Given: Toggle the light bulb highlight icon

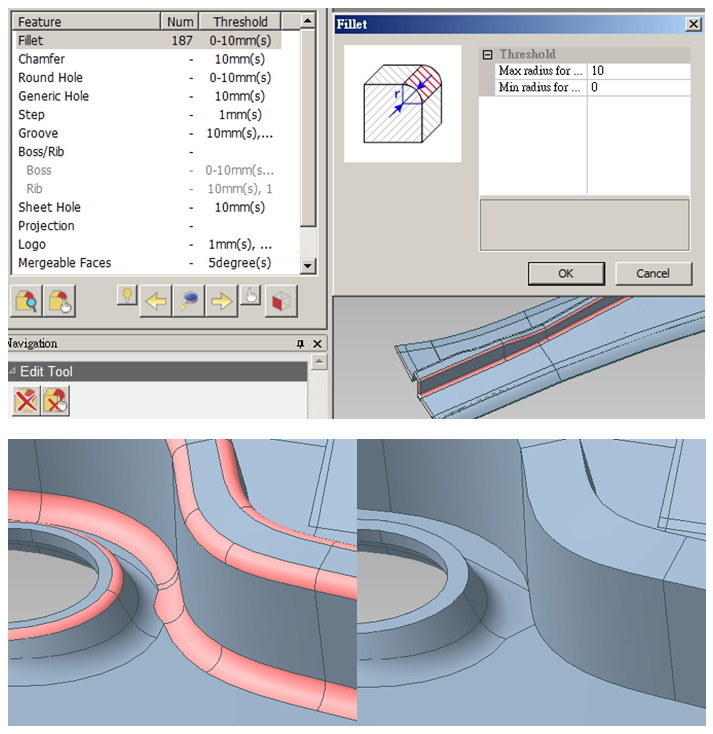Looking at the screenshot, I should 127,296.
